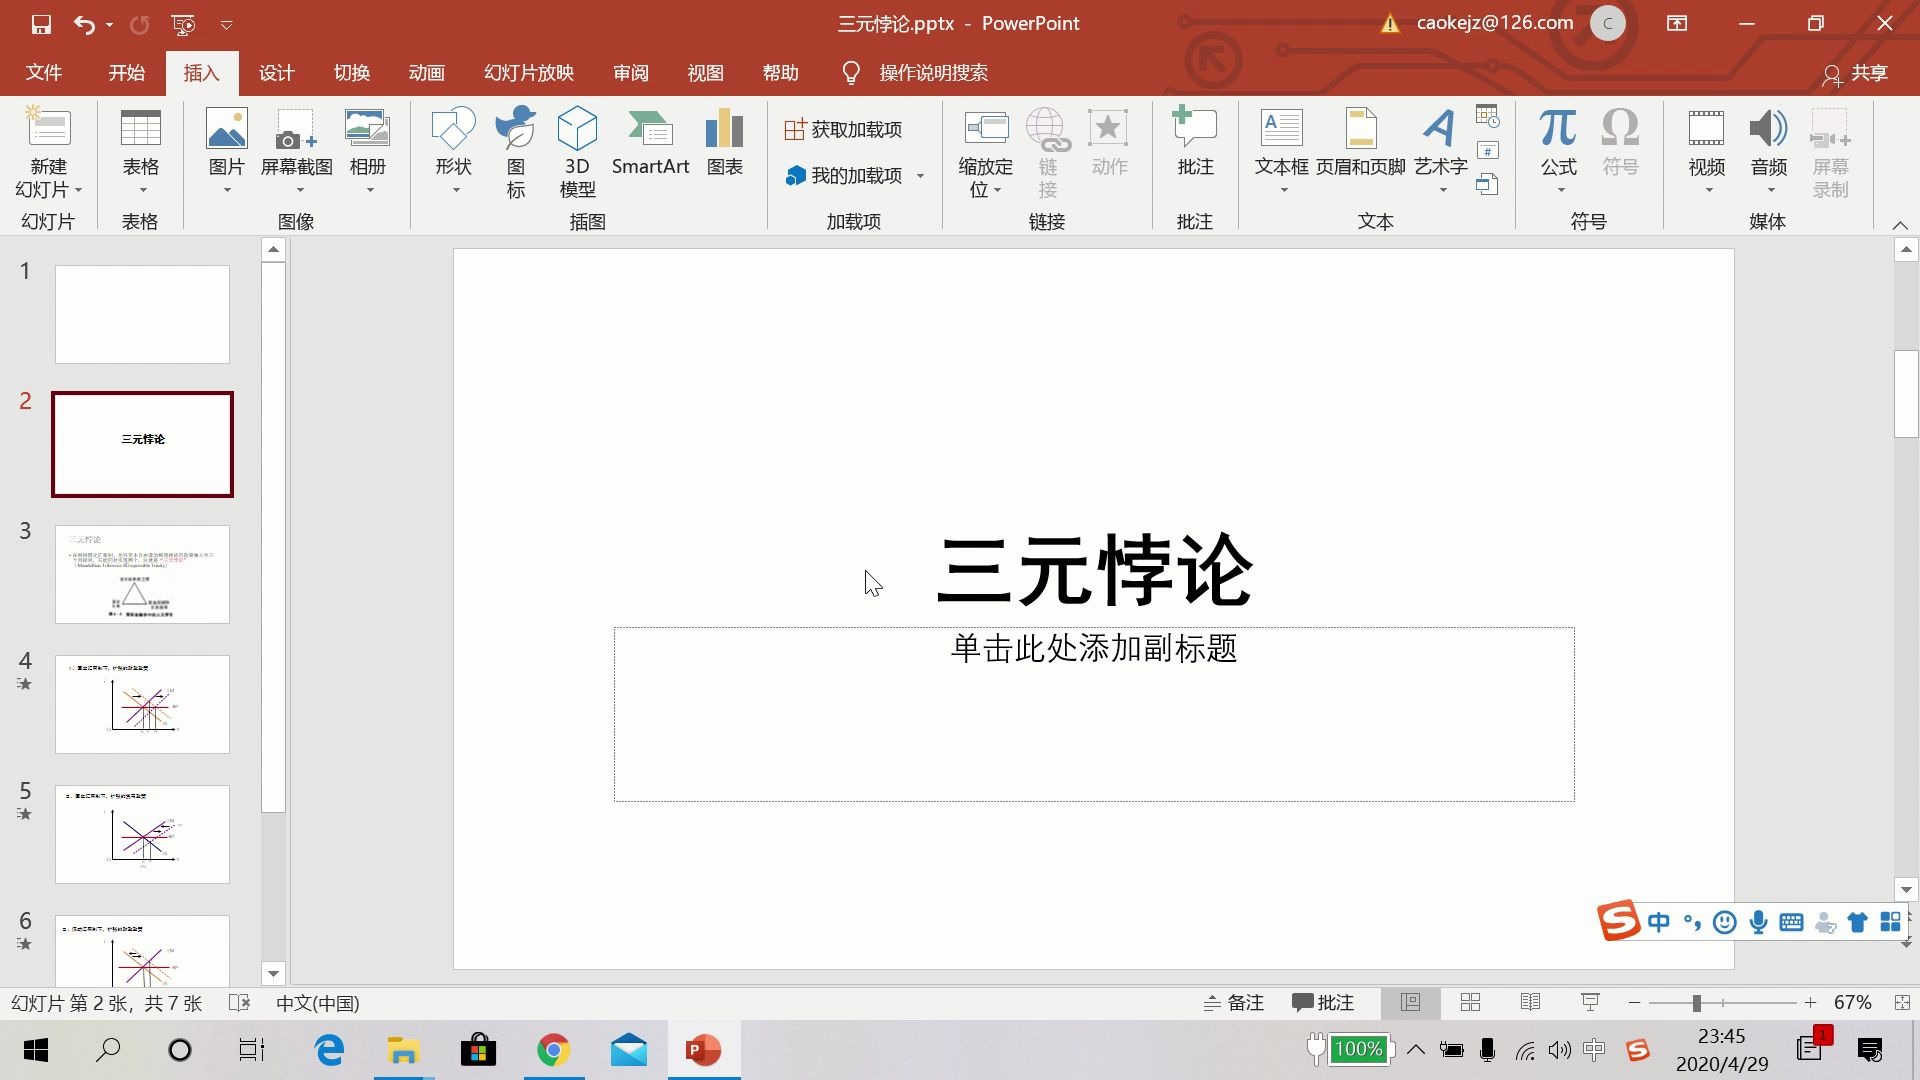Image resolution: width=1920 pixels, height=1080 pixels.
Task: Open the Animations (动画) tab
Action: tap(426, 73)
